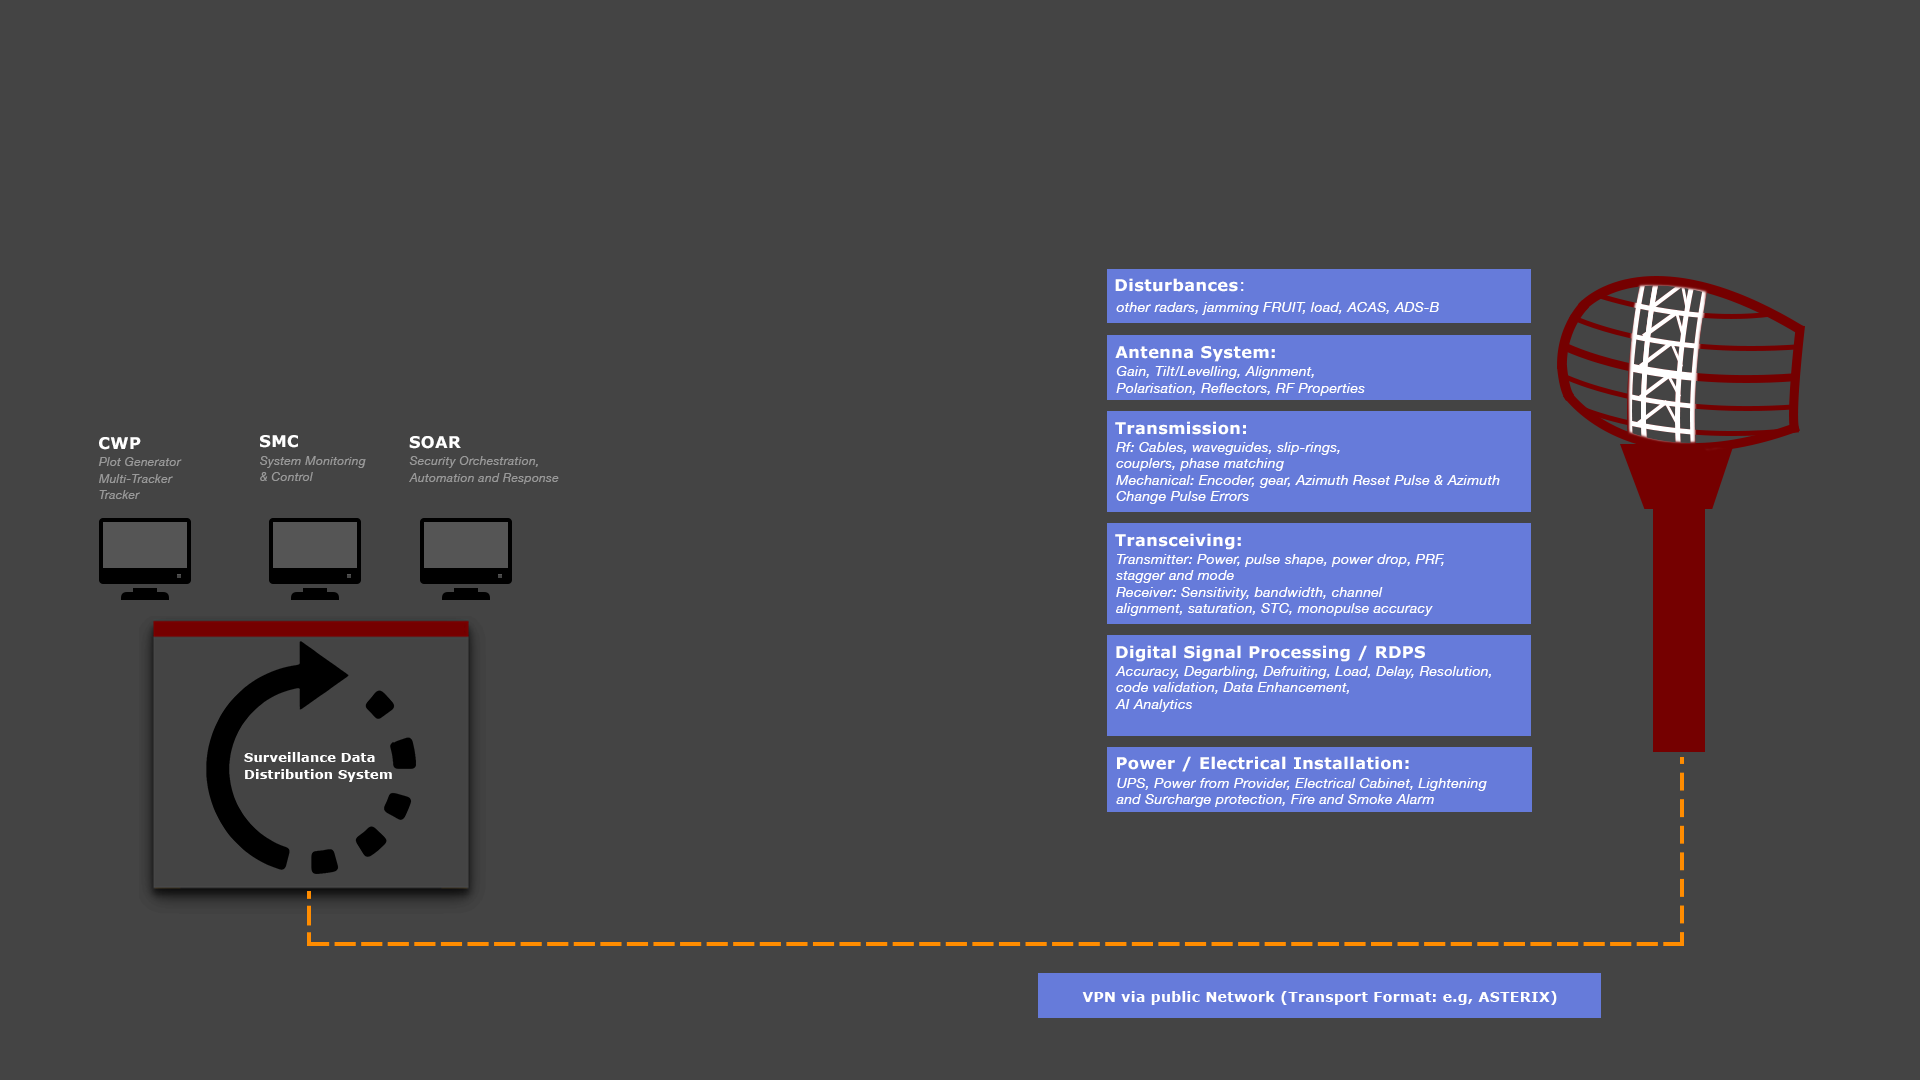Open Power / Electrical Installation box

tap(1319, 779)
